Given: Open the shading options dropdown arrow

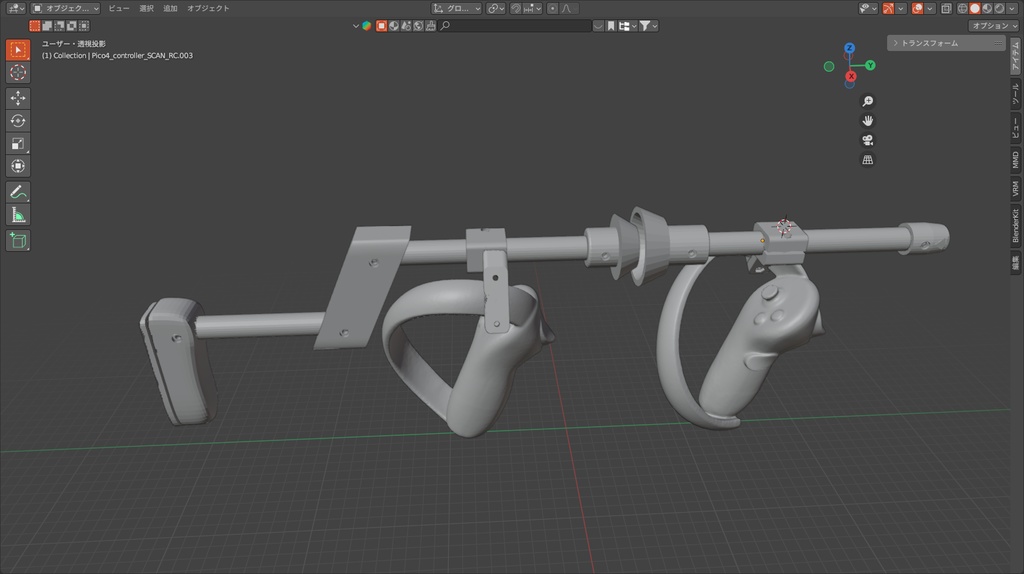Looking at the screenshot, I should (1012, 8).
